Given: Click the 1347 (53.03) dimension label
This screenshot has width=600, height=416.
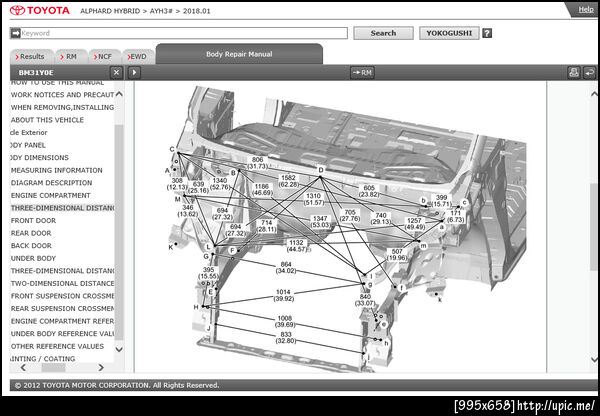Looking at the screenshot, I should (x=320, y=222).
